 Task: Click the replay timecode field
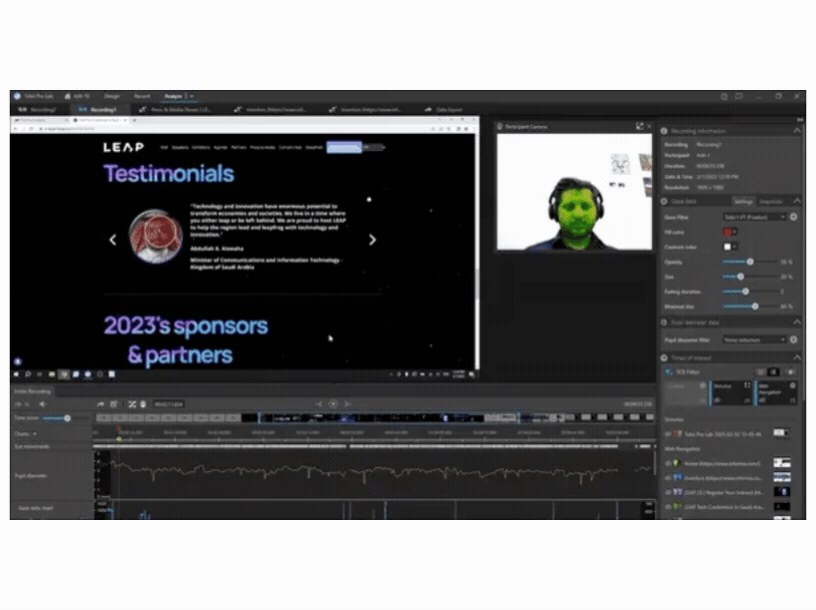[169, 404]
